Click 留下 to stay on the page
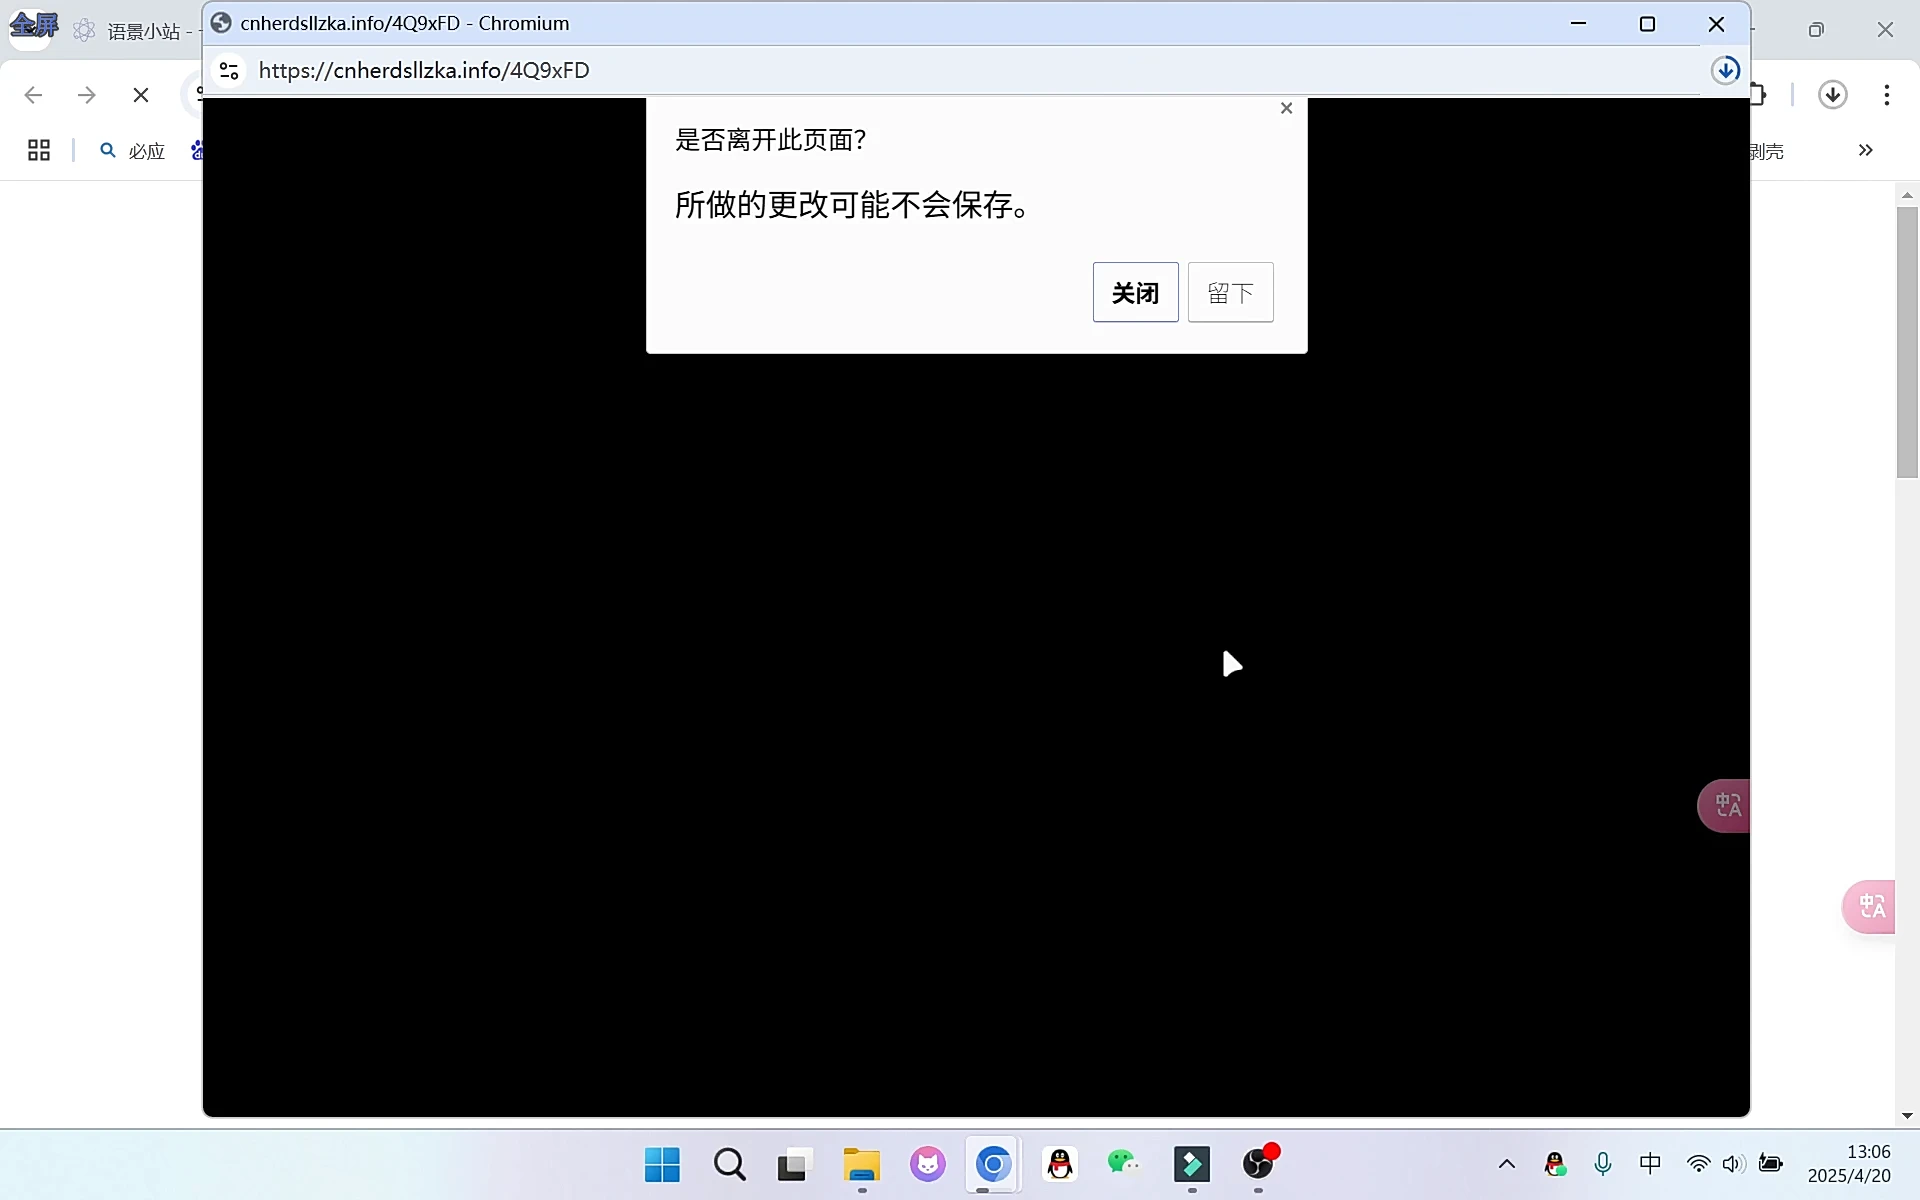The height and width of the screenshot is (1200, 1920). [x=1230, y=292]
